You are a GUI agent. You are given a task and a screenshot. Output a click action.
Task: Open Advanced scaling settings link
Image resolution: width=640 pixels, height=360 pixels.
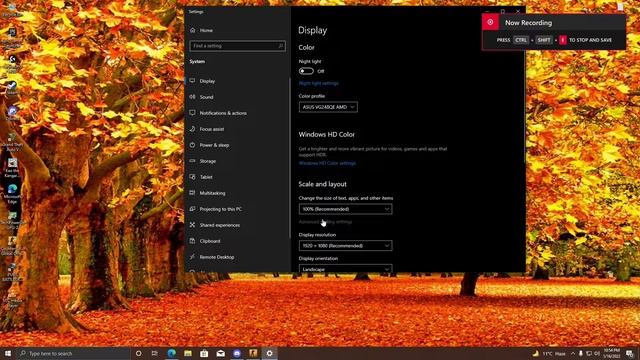tap(325, 222)
